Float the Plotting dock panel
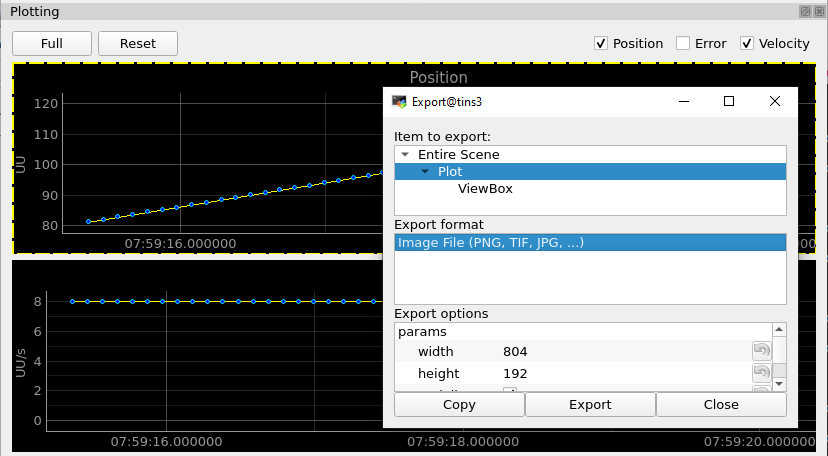828x456 pixels. pos(804,12)
